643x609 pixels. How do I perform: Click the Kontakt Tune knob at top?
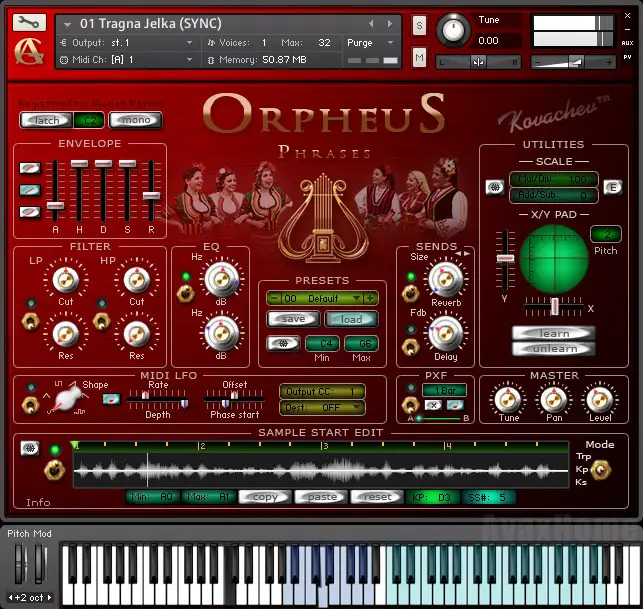453,30
